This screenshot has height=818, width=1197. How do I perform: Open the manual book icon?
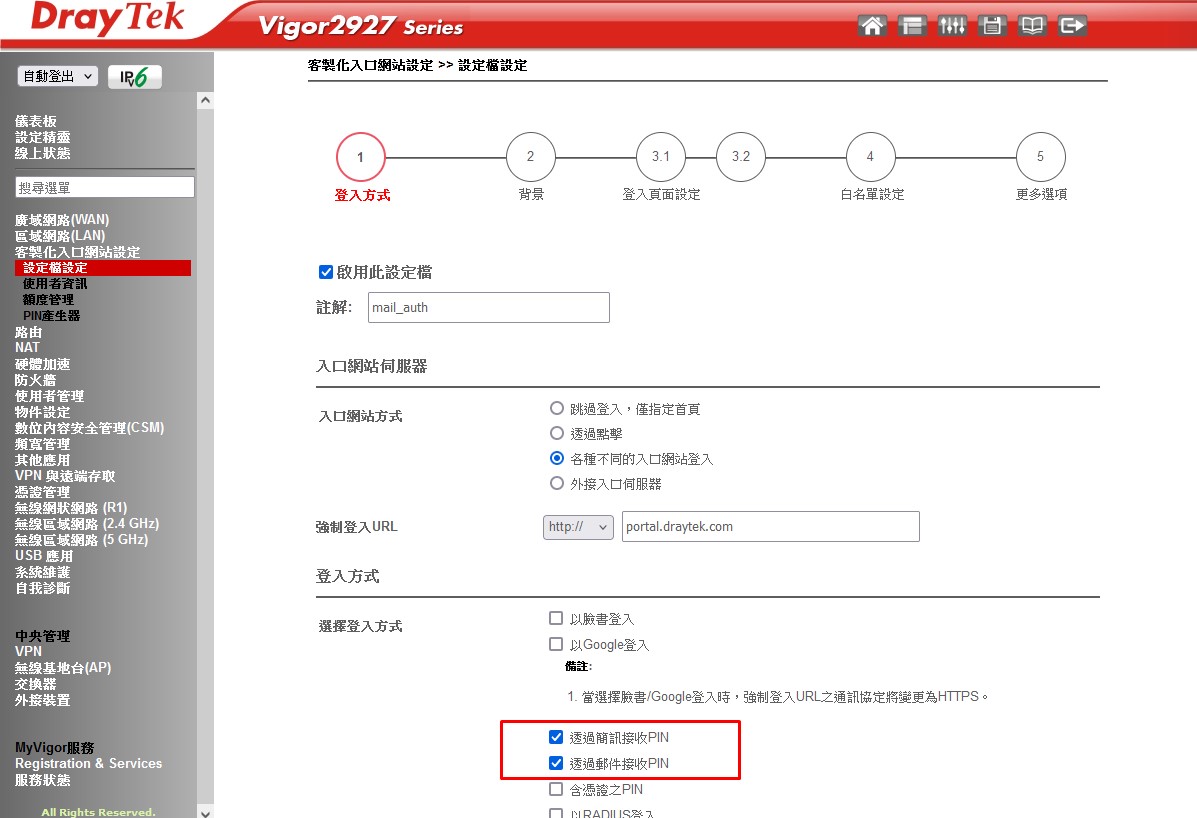click(x=1031, y=26)
